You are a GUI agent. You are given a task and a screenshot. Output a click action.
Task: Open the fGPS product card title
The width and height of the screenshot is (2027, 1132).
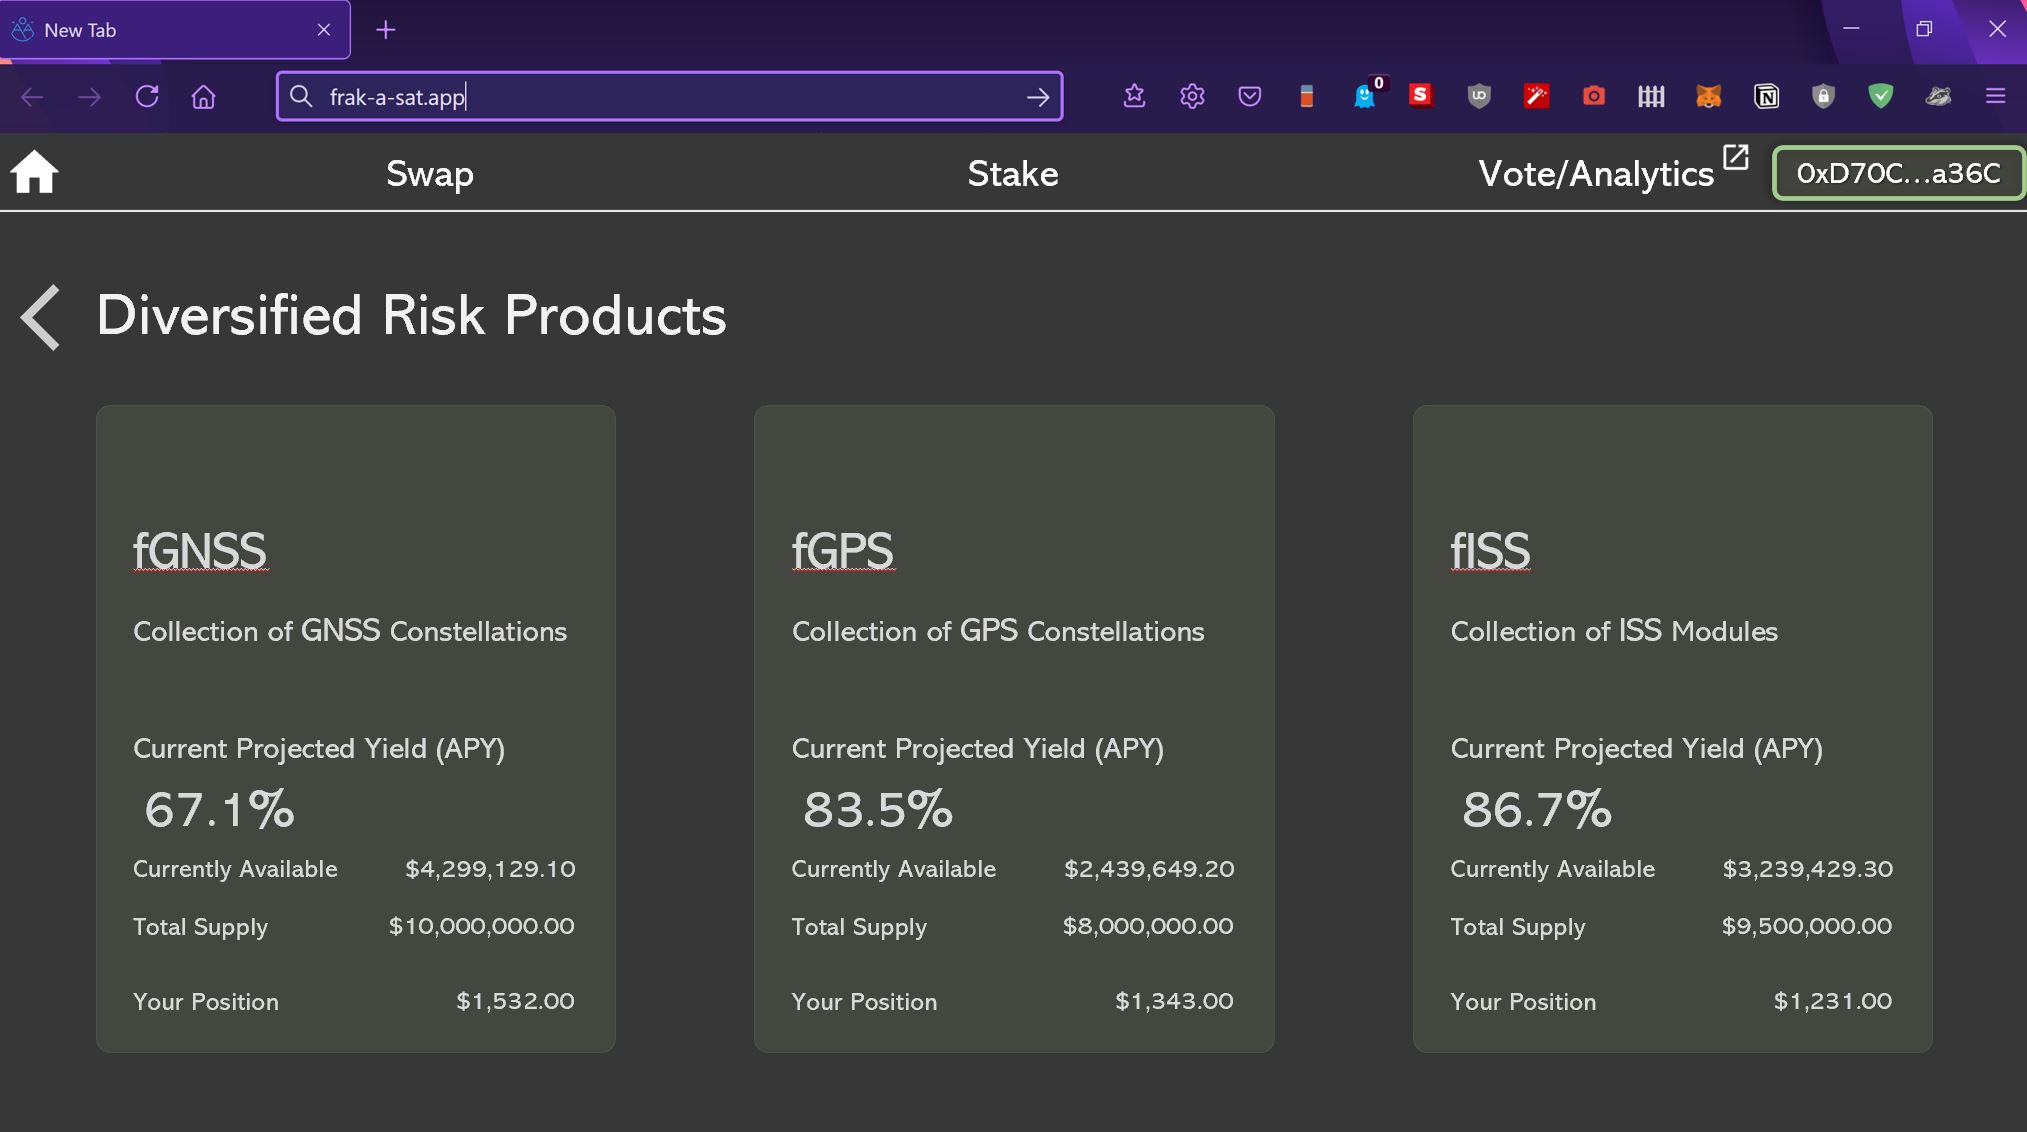[843, 551]
